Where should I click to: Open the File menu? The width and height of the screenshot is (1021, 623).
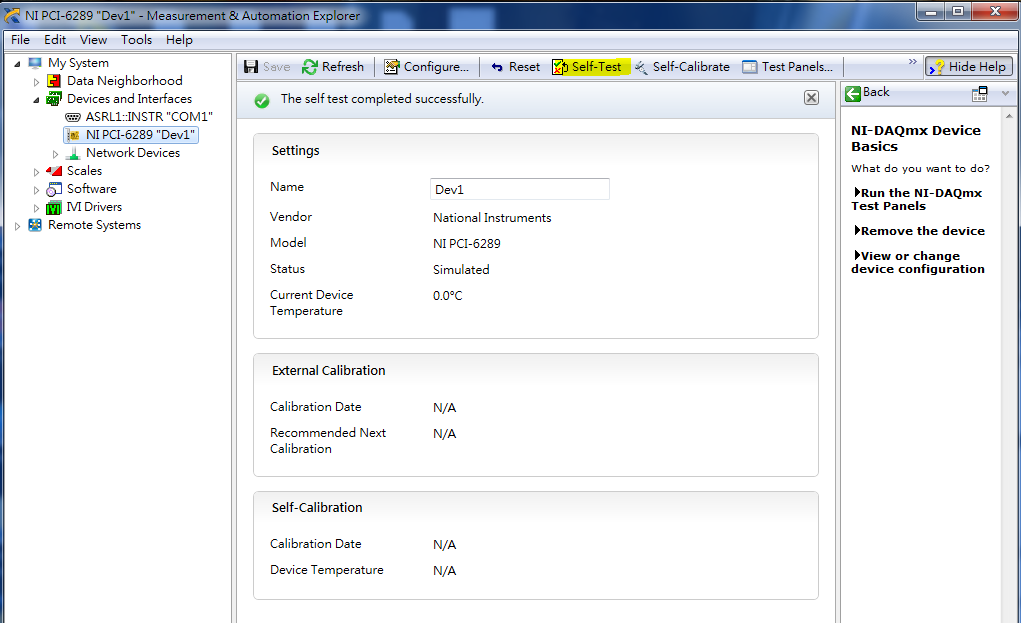(20, 40)
